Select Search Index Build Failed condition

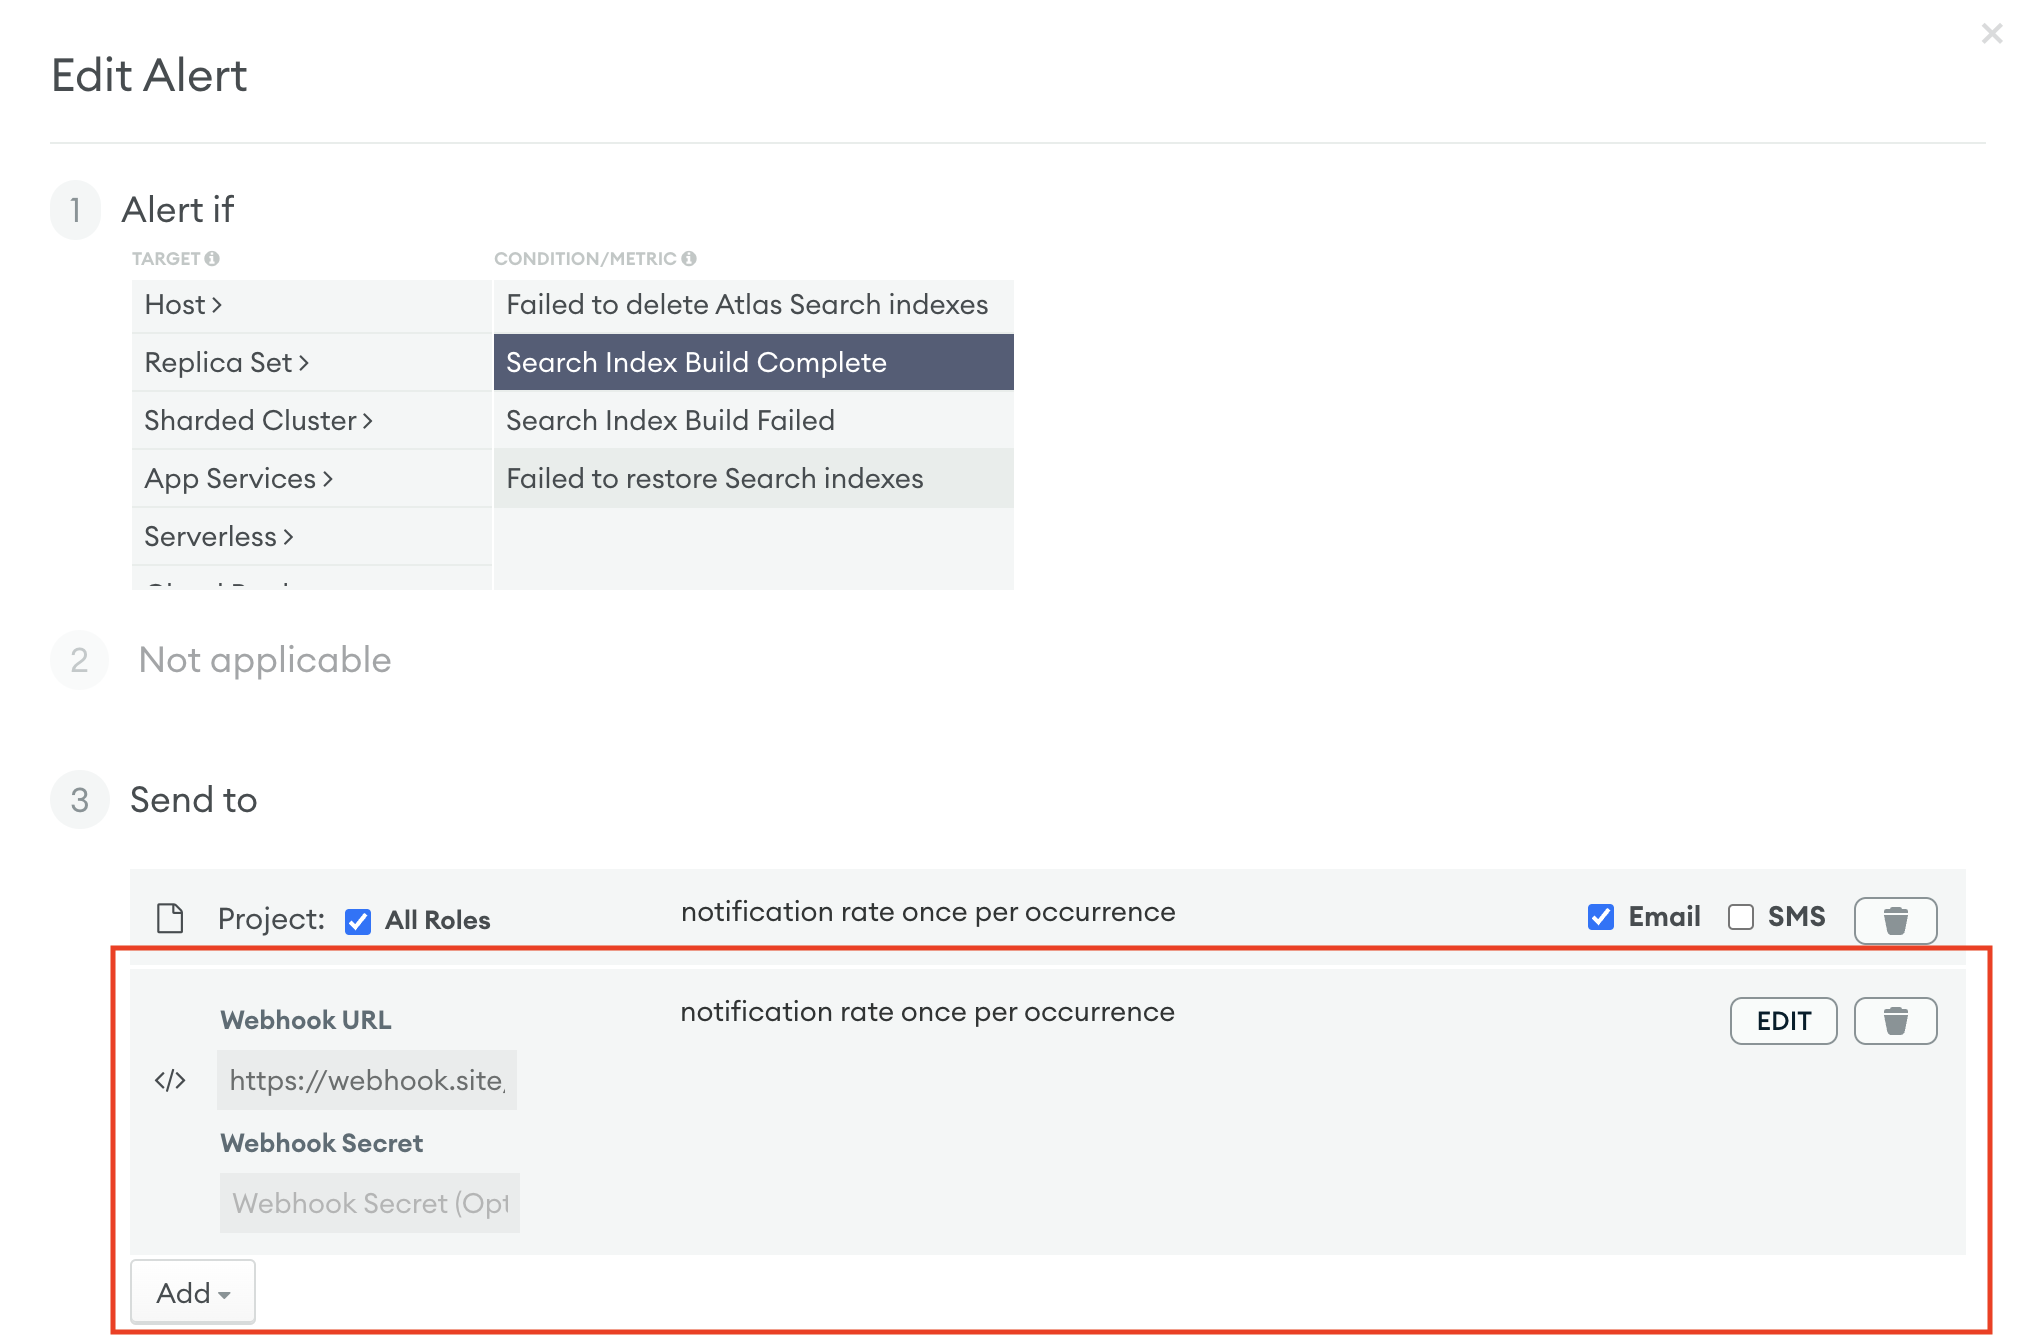[670, 421]
